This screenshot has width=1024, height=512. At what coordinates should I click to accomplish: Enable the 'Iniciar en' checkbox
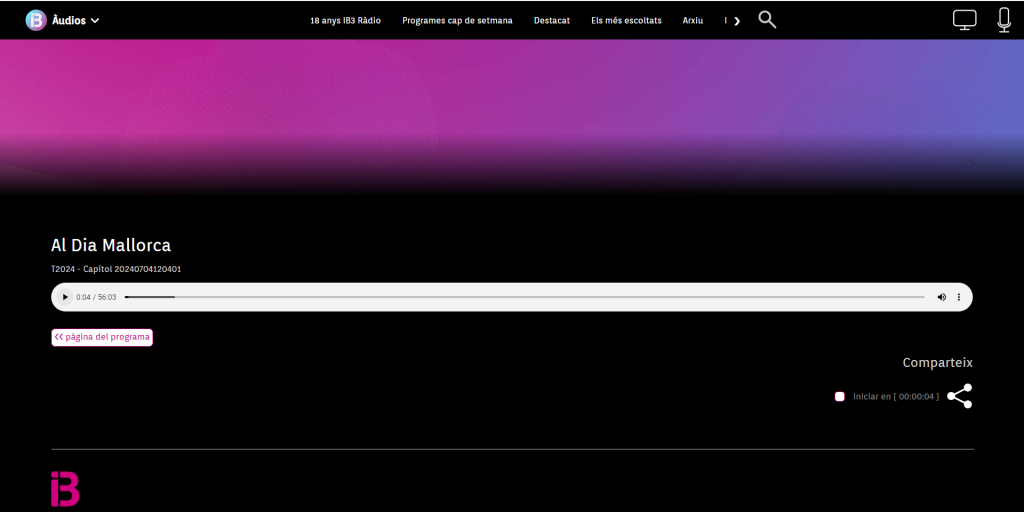[840, 397]
